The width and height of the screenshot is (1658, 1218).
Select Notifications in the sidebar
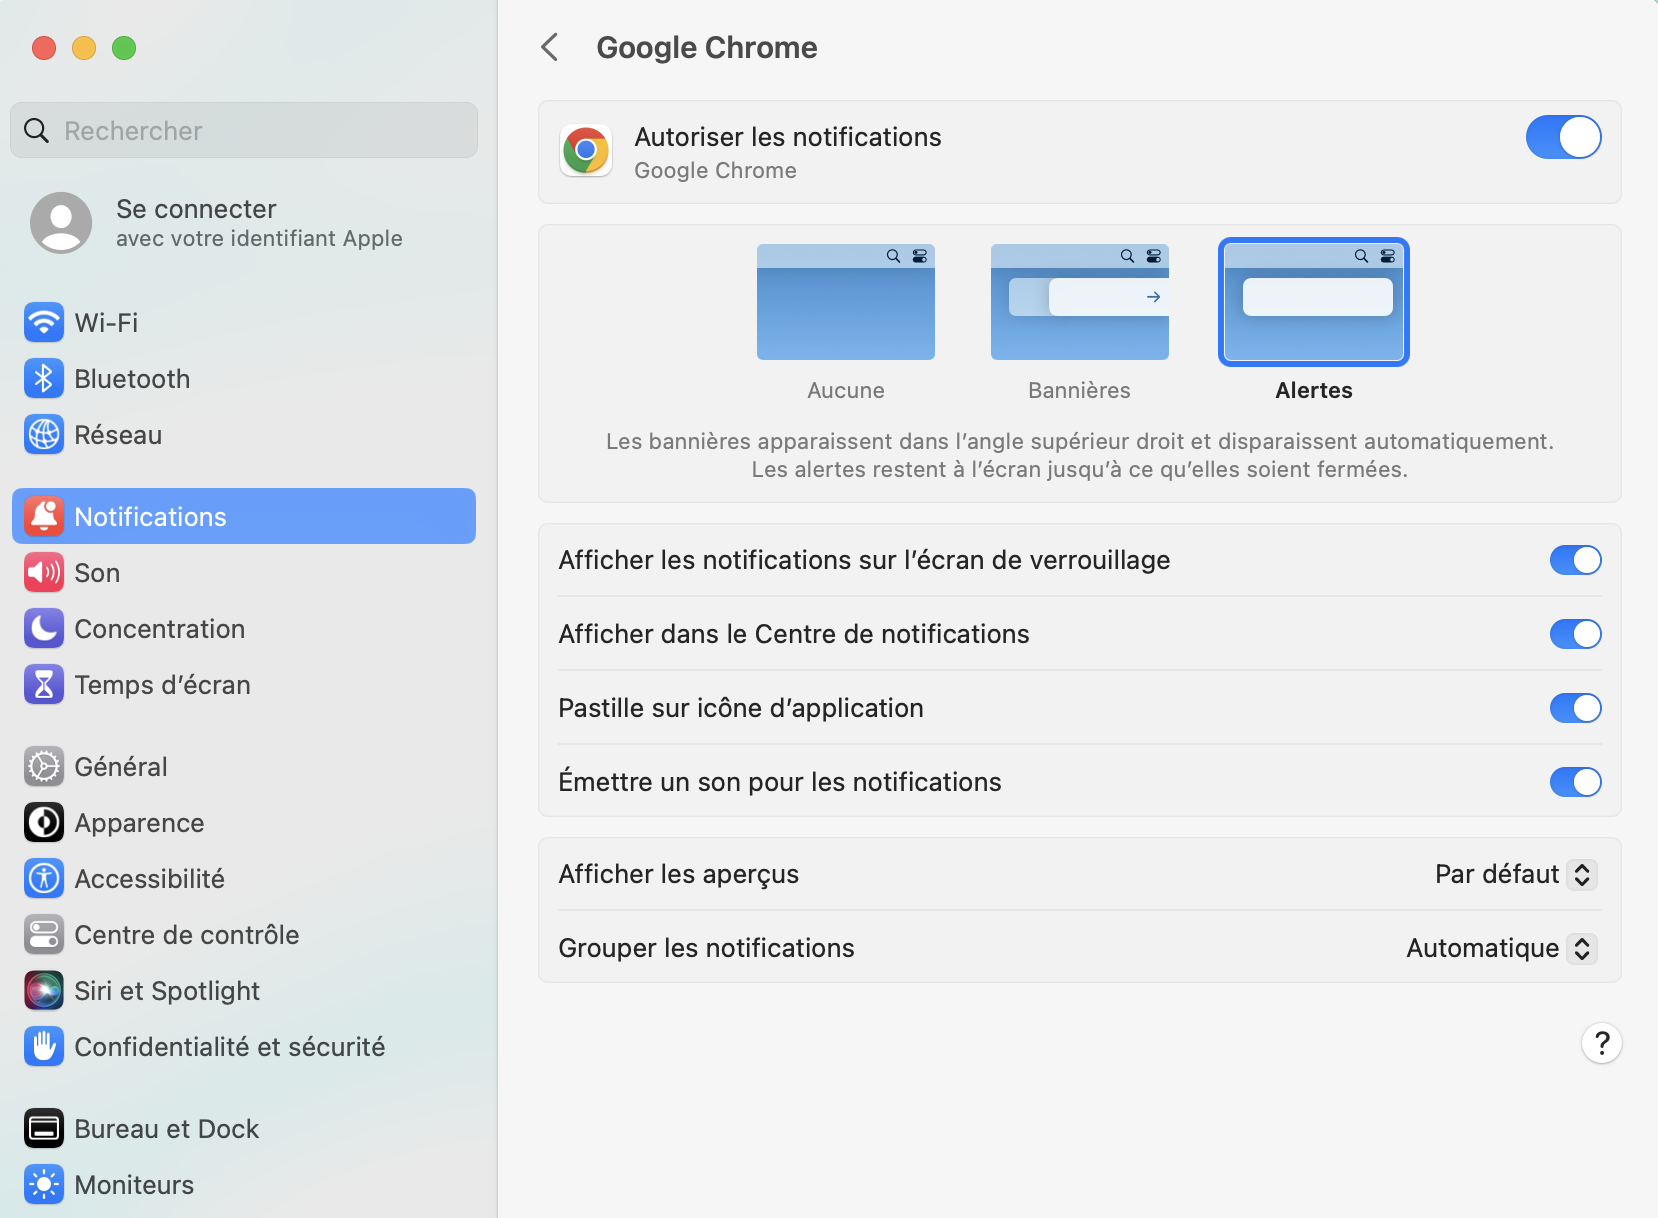click(149, 516)
